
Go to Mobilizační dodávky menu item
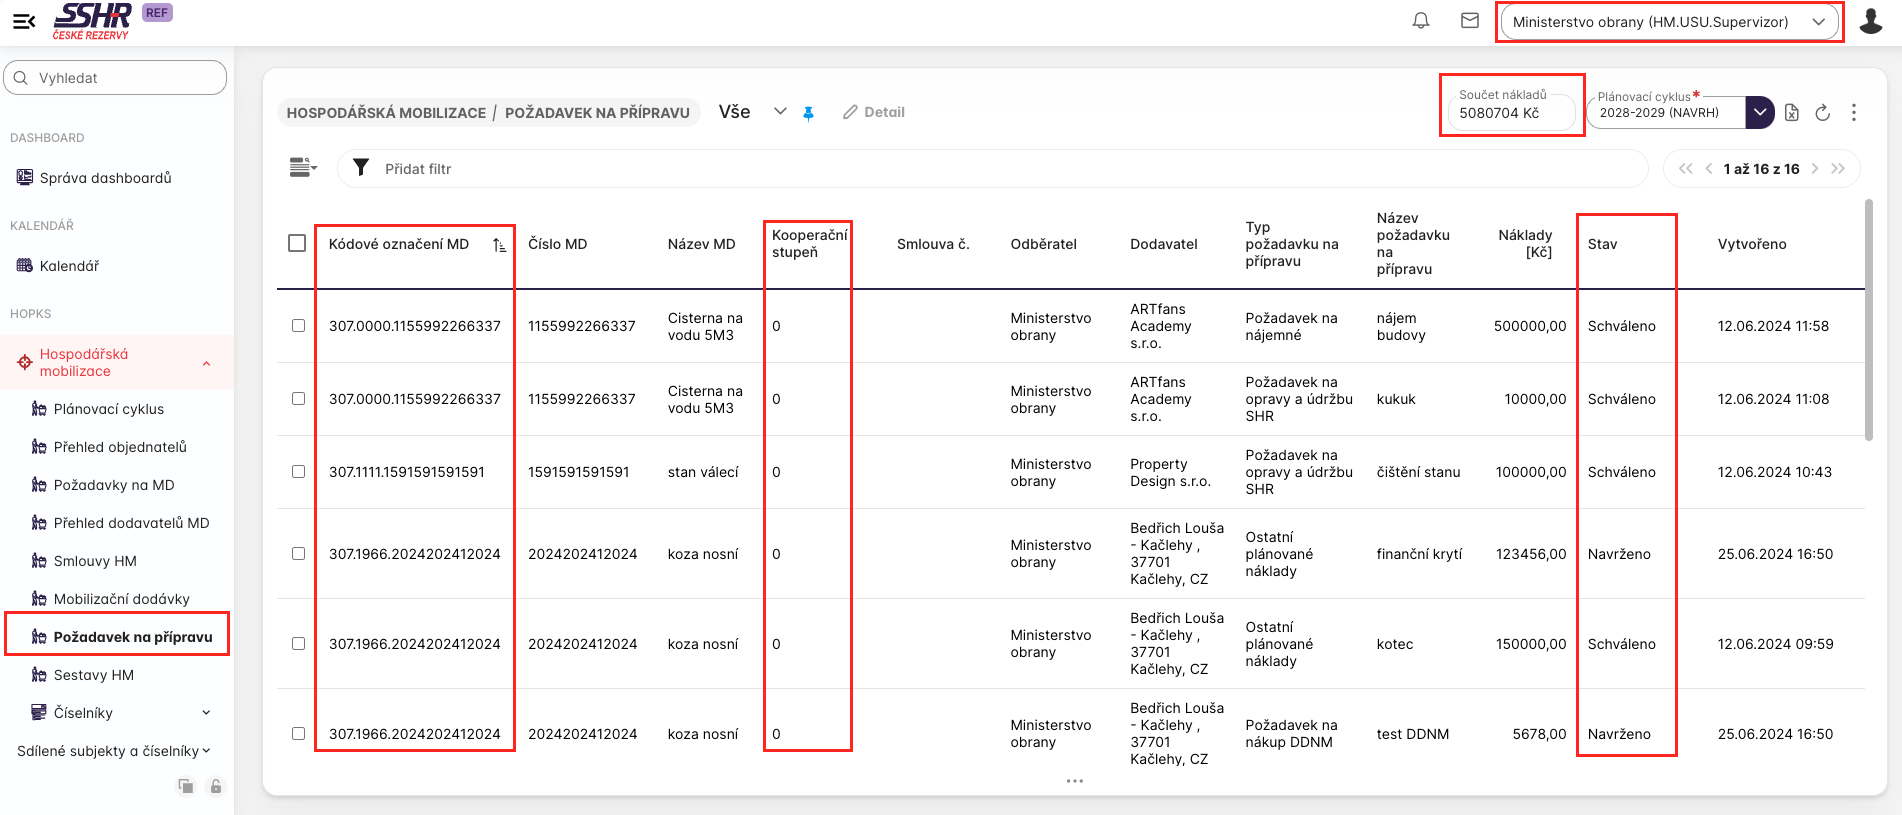121,599
